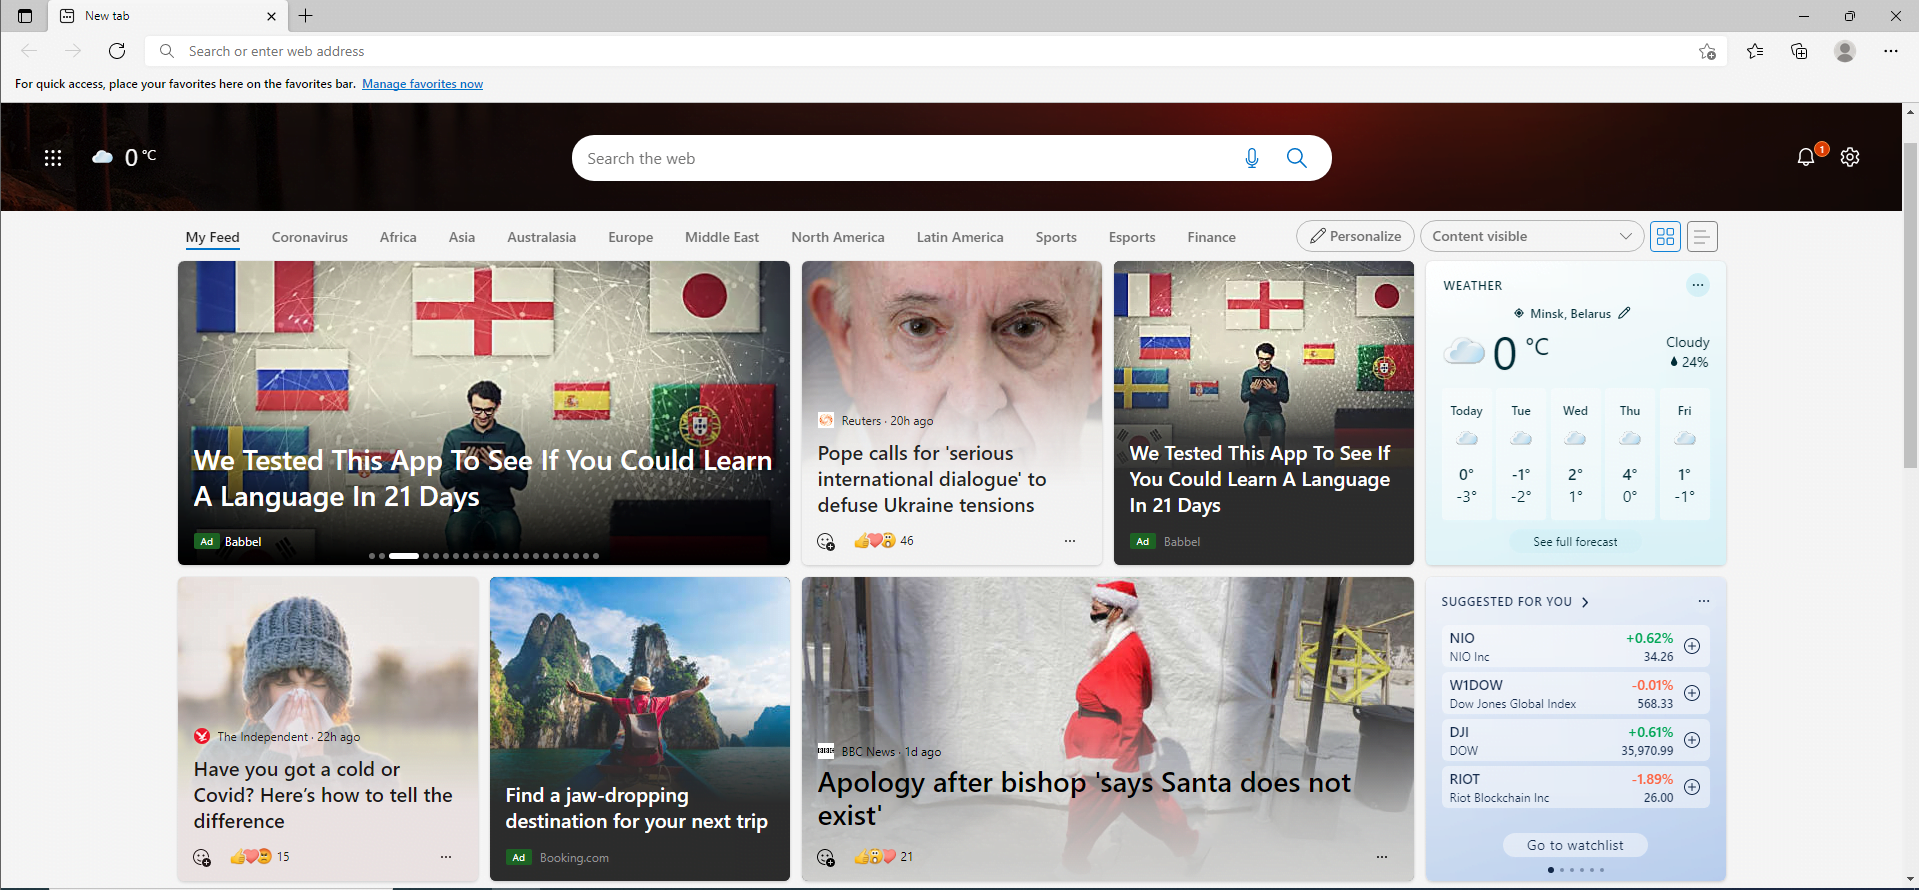Edit the Minsk, Belarus location pencil icon
Image resolution: width=1919 pixels, height=890 pixels.
click(x=1624, y=313)
